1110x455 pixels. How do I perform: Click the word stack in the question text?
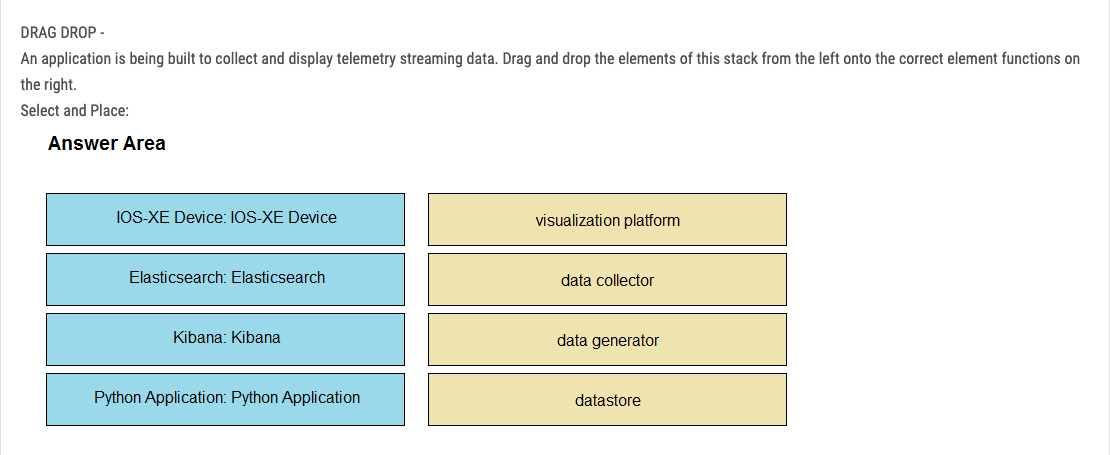738,59
